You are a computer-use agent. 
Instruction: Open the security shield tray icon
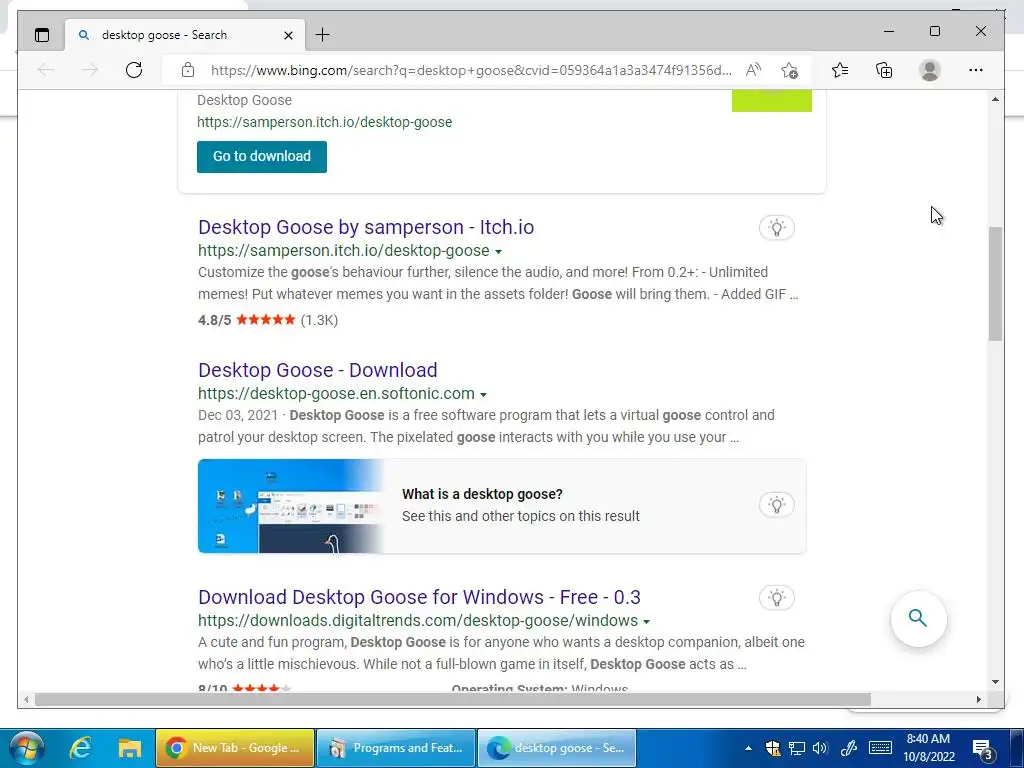773,748
